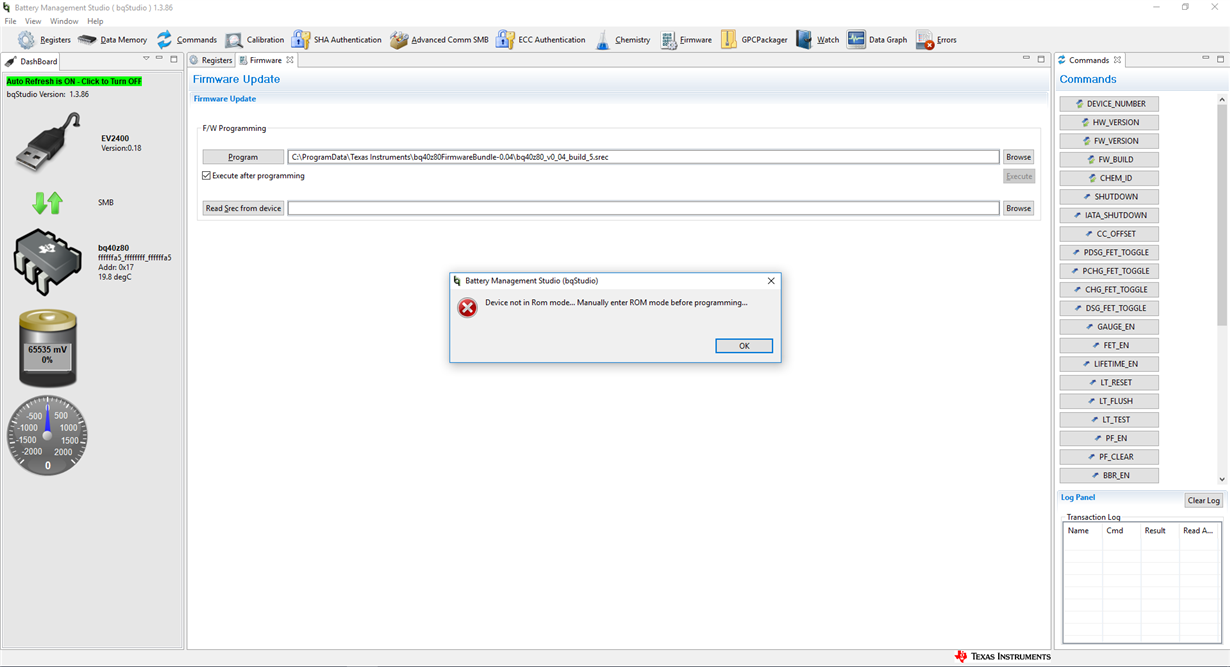
Task: Send GAUGE_EN command
Action: (x=1109, y=327)
